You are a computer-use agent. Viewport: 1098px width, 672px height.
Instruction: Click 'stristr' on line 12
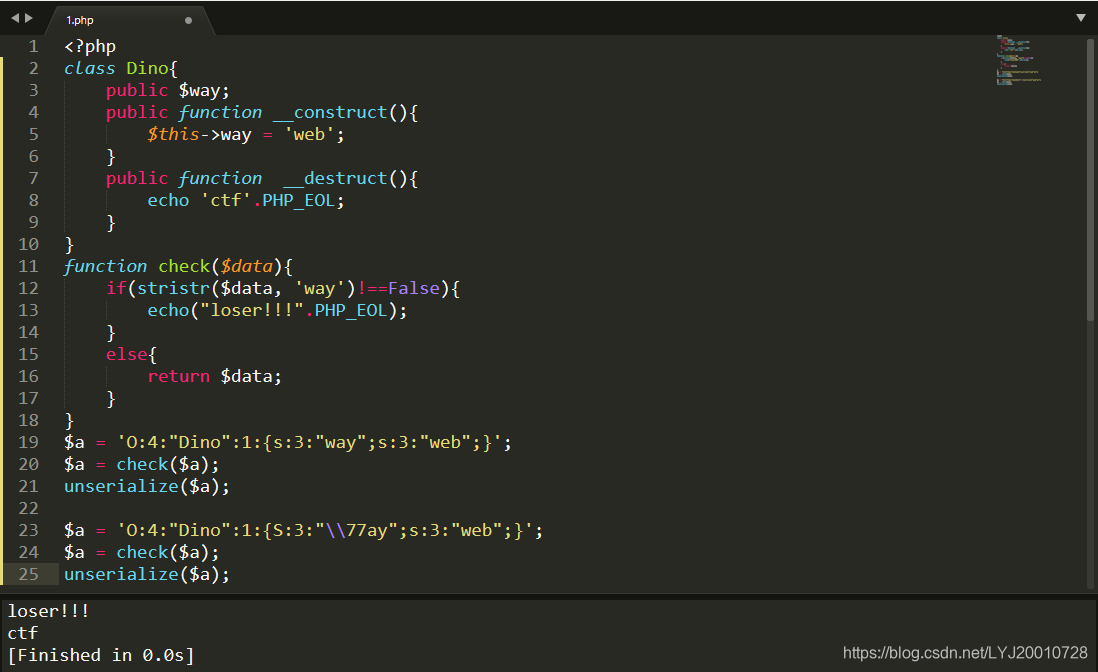pyautogui.click(x=173, y=288)
